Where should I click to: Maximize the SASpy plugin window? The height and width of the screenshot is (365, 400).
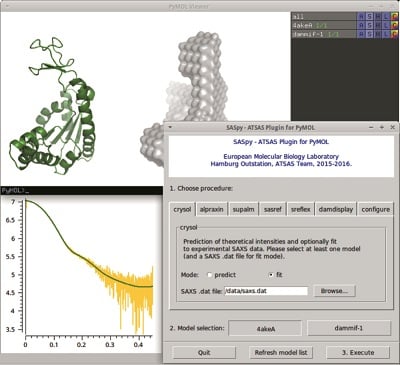point(382,127)
